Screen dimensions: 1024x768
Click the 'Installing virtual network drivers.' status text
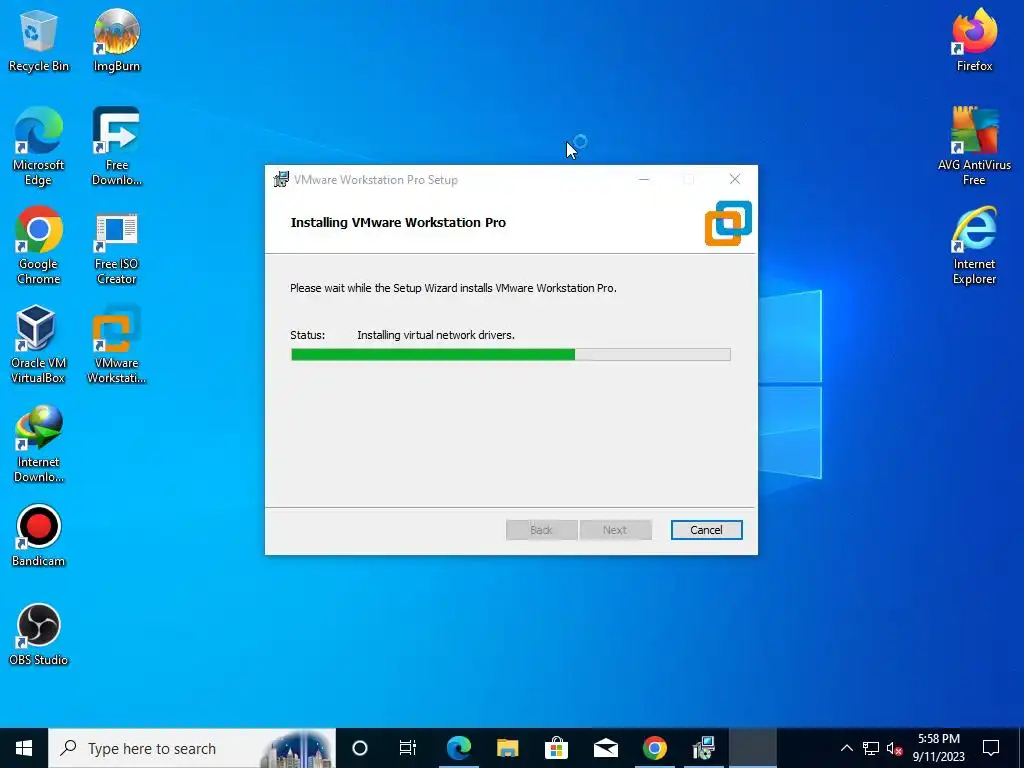(x=436, y=335)
